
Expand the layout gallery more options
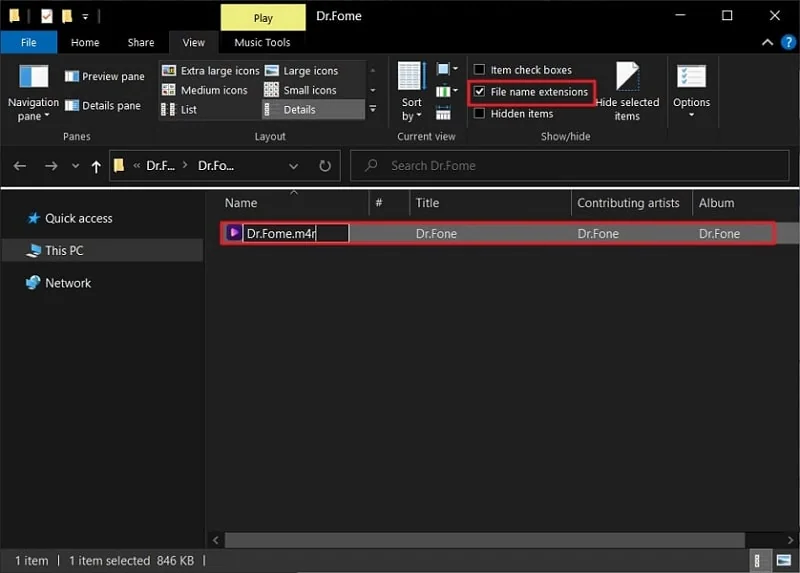(x=373, y=109)
